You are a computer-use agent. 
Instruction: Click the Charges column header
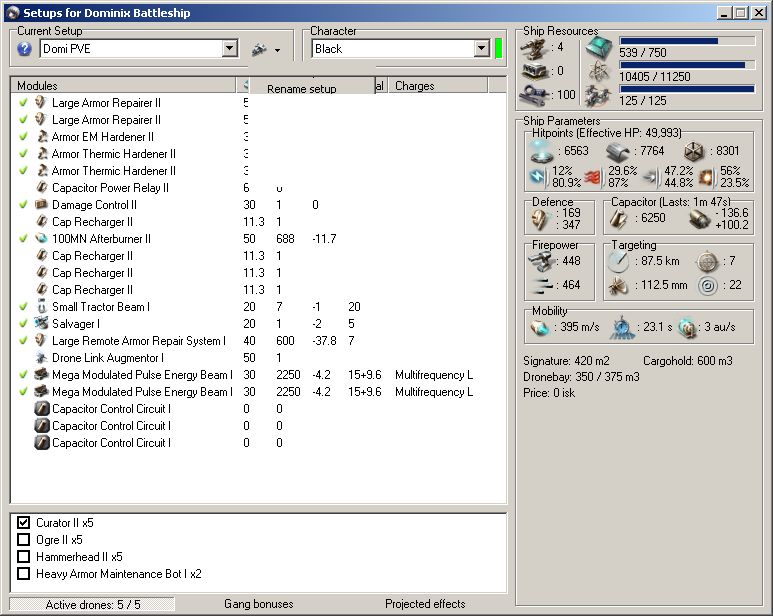tap(438, 85)
